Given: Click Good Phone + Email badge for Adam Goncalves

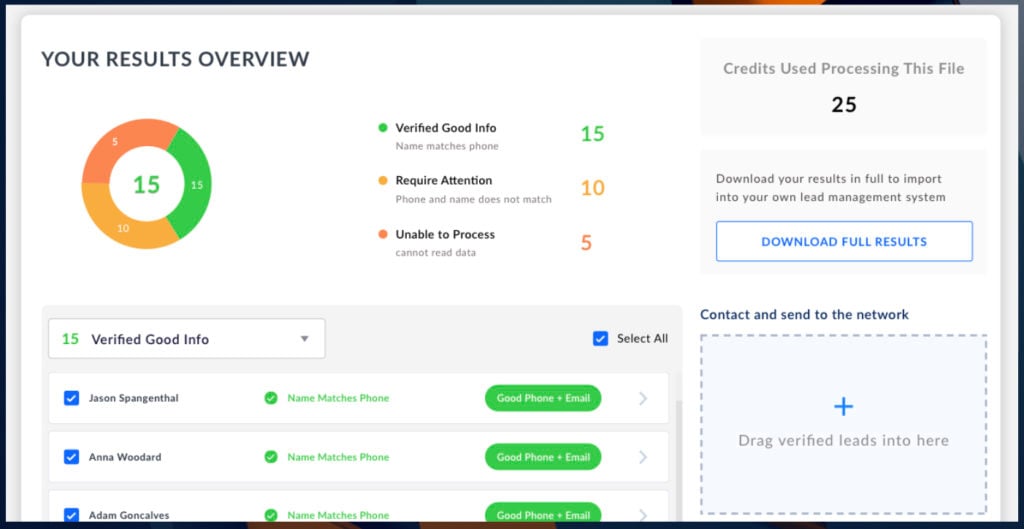Looking at the screenshot, I should (543, 513).
